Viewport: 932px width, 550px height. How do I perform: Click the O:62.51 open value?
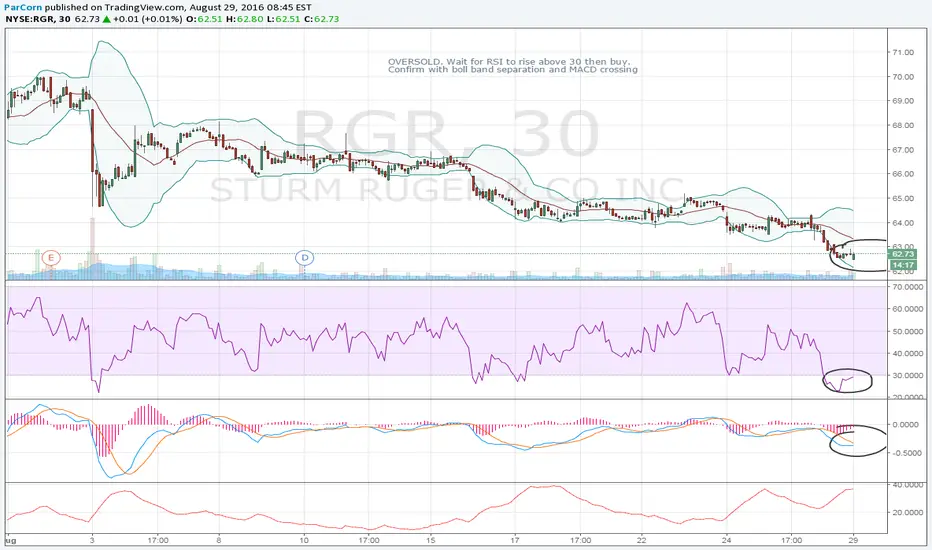(x=204, y=19)
